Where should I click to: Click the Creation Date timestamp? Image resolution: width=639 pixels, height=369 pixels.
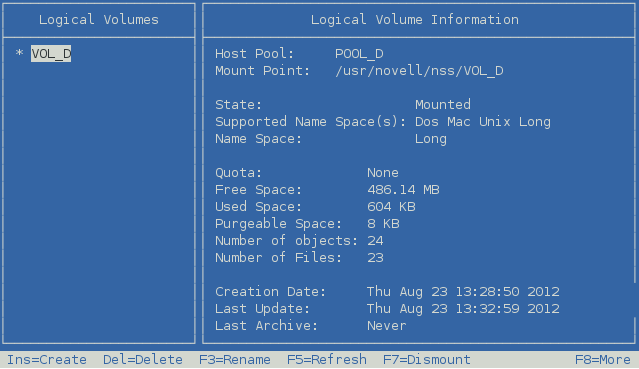point(463,292)
